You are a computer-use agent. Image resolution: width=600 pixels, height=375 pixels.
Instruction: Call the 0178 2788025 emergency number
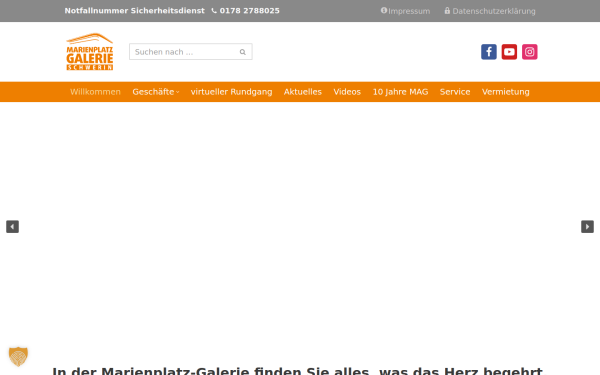[246, 11]
